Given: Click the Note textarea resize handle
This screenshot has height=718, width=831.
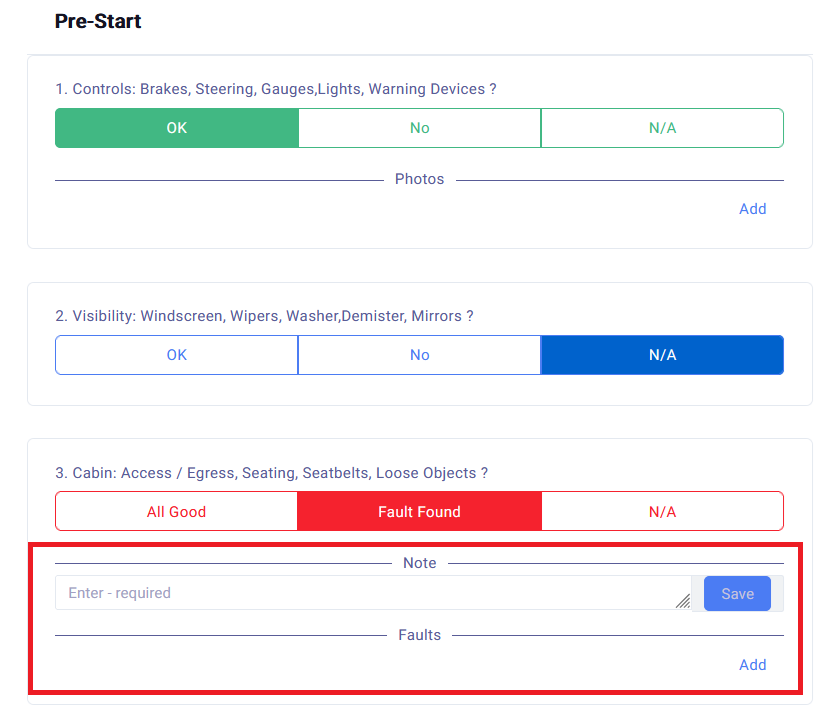Looking at the screenshot, I should pyautogui.click(x=682, y=601).
